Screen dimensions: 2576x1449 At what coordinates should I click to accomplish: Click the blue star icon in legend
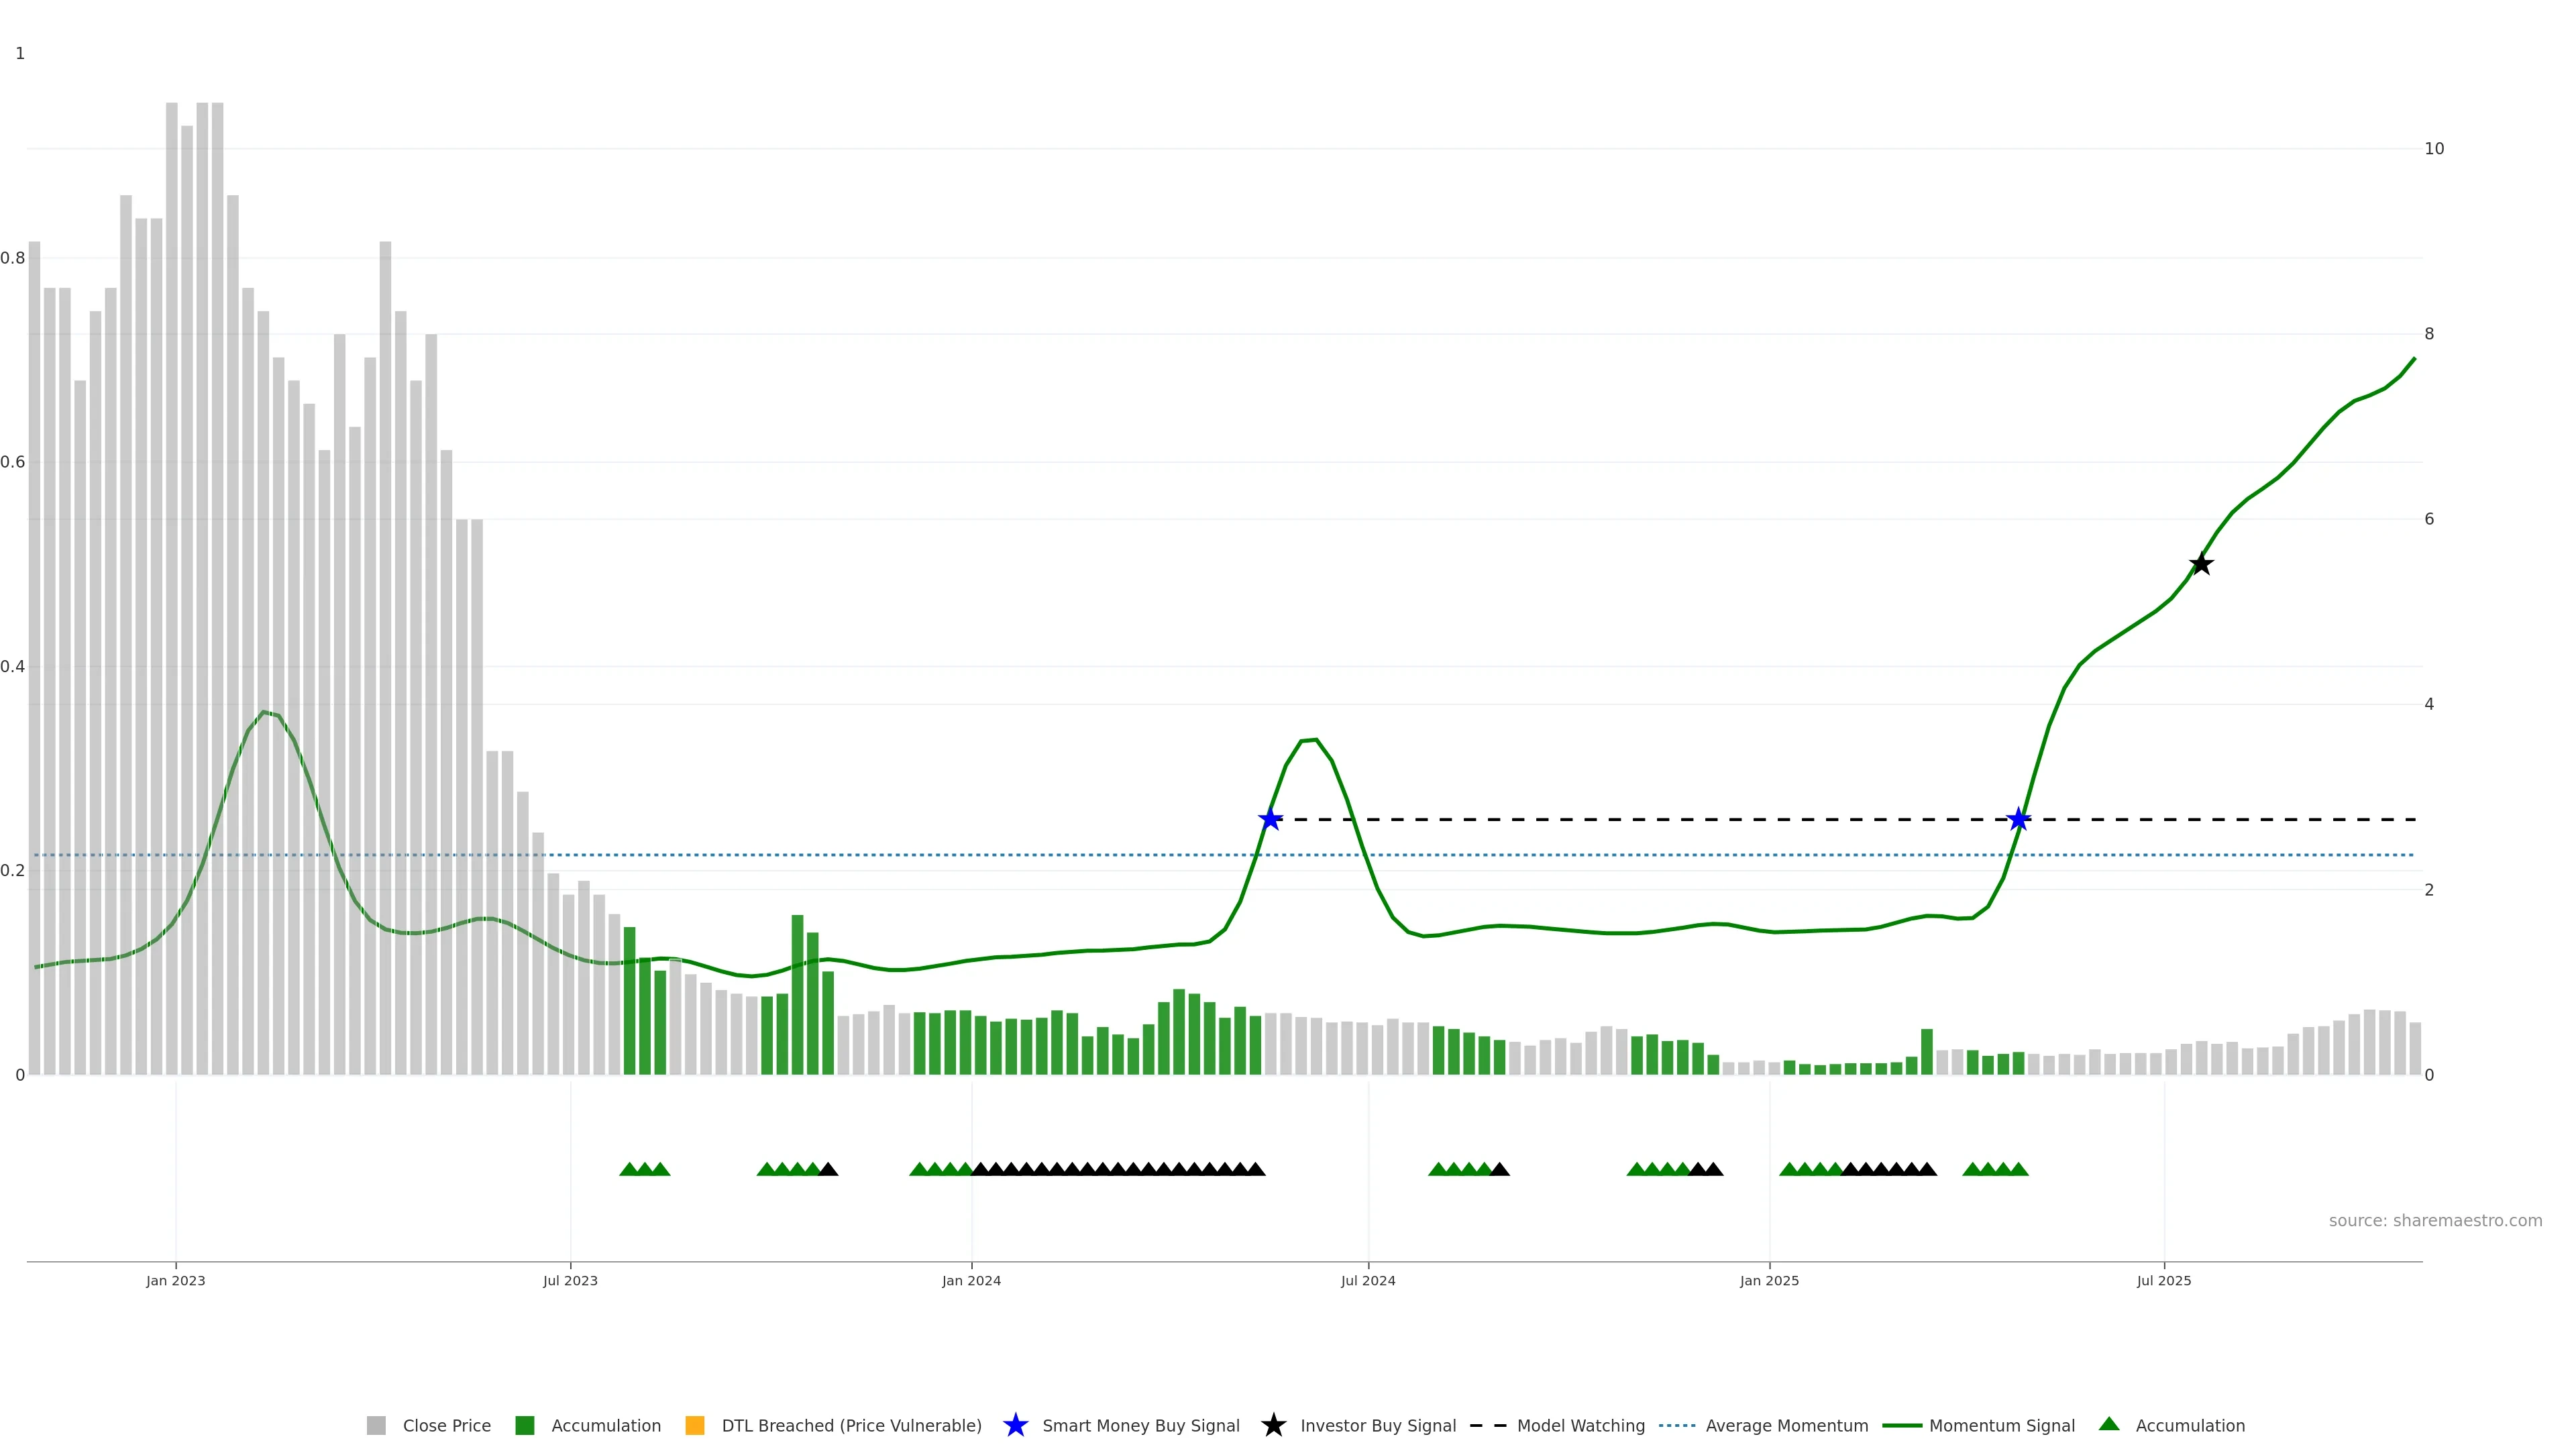[1015, 1425]
